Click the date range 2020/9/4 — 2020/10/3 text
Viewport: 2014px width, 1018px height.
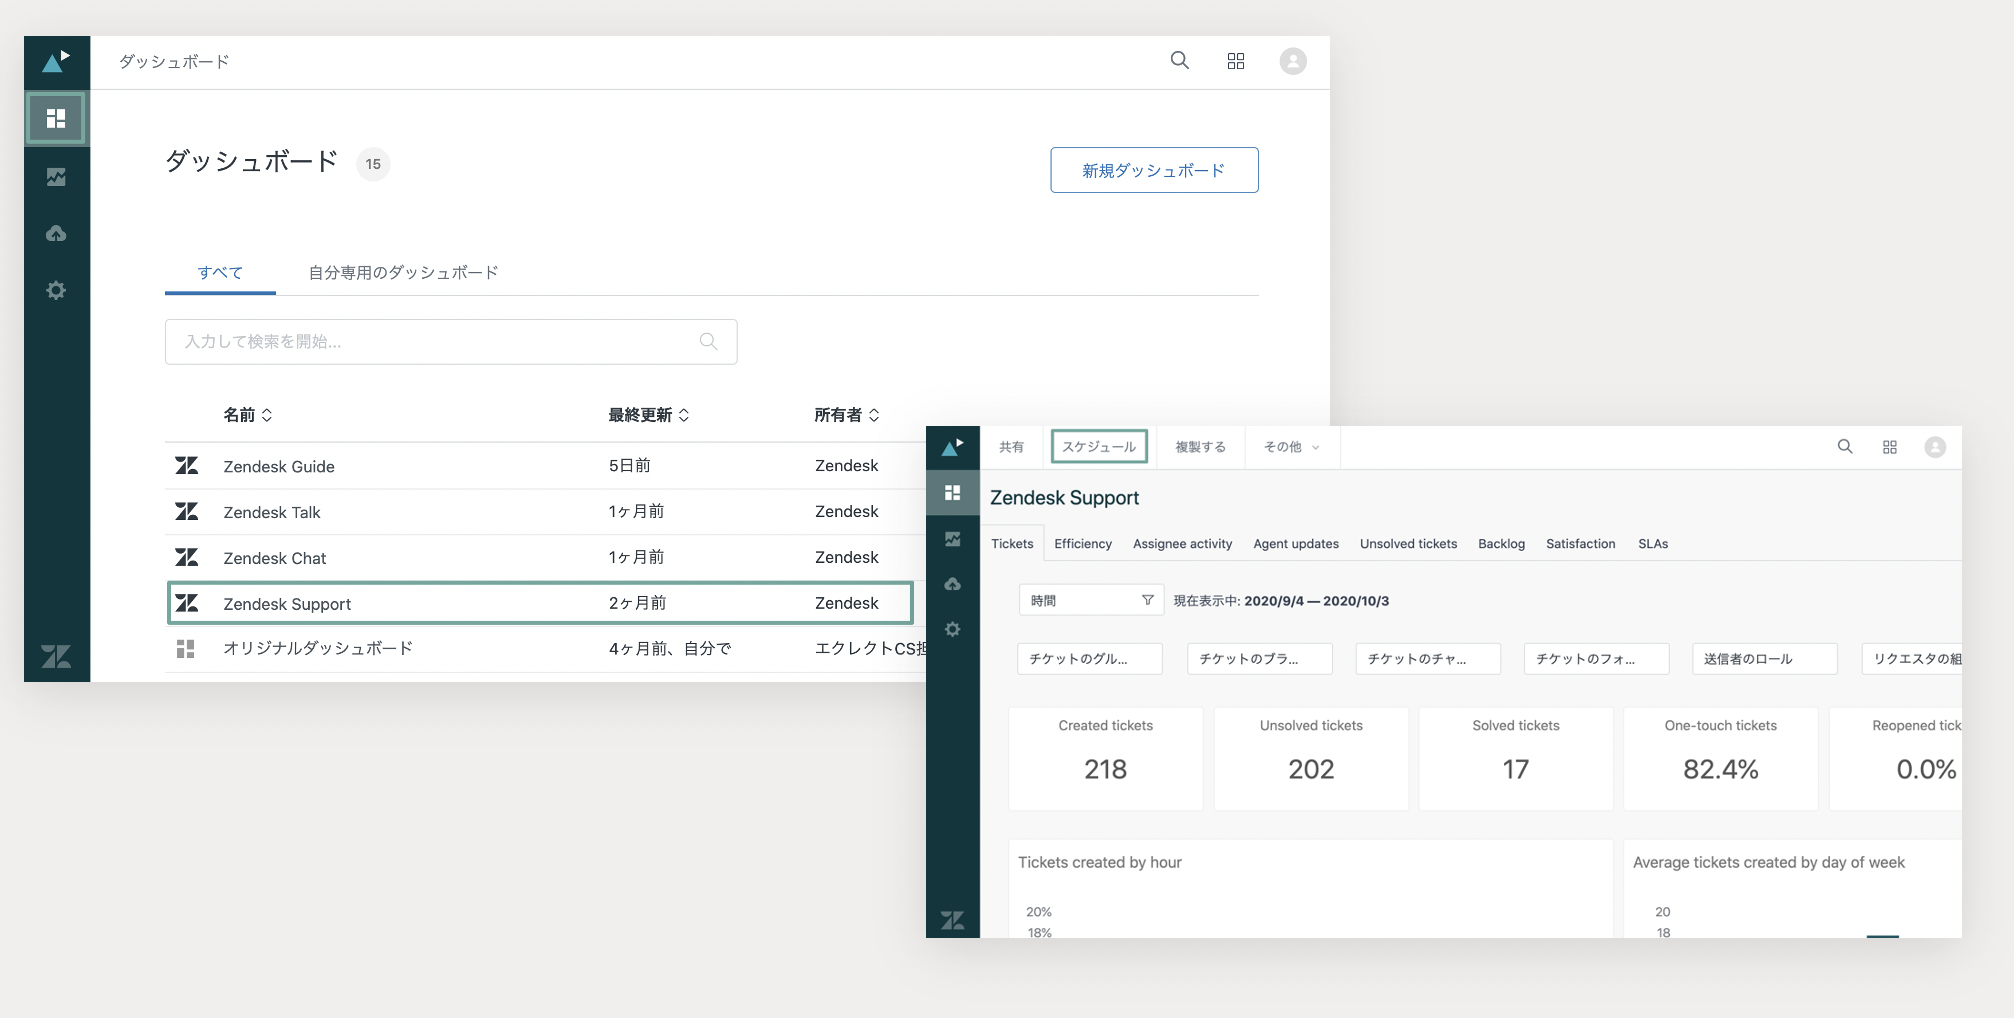click(1316, 601)
